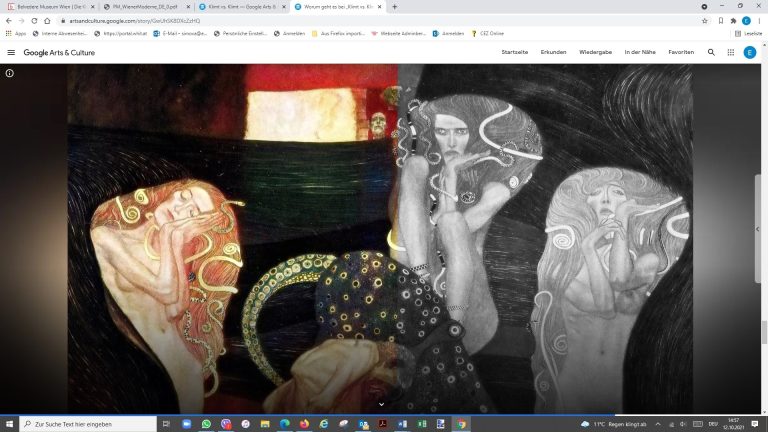Open Word from the taskbar
The width and height of the screenshot is (768, 432).
point(403,424)
